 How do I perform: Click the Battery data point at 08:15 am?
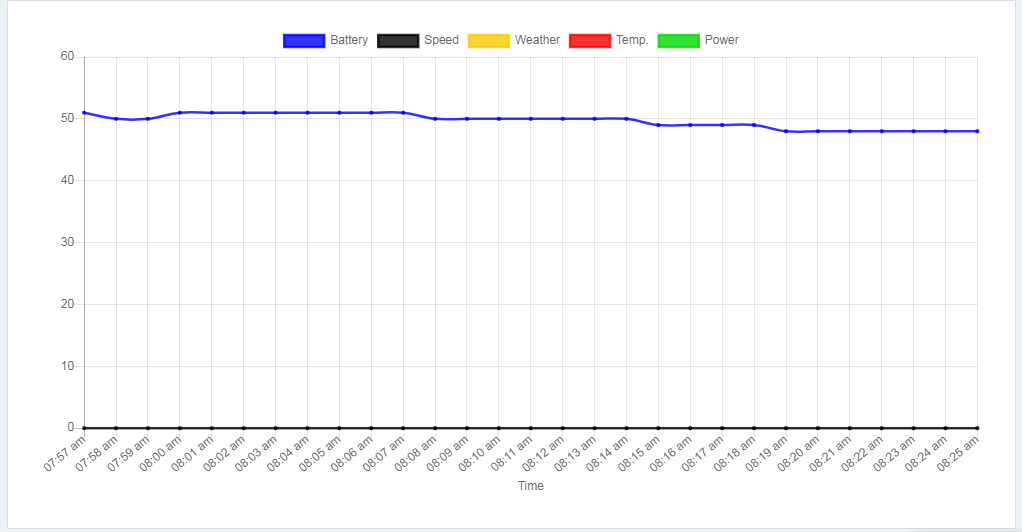click(658, 125)
